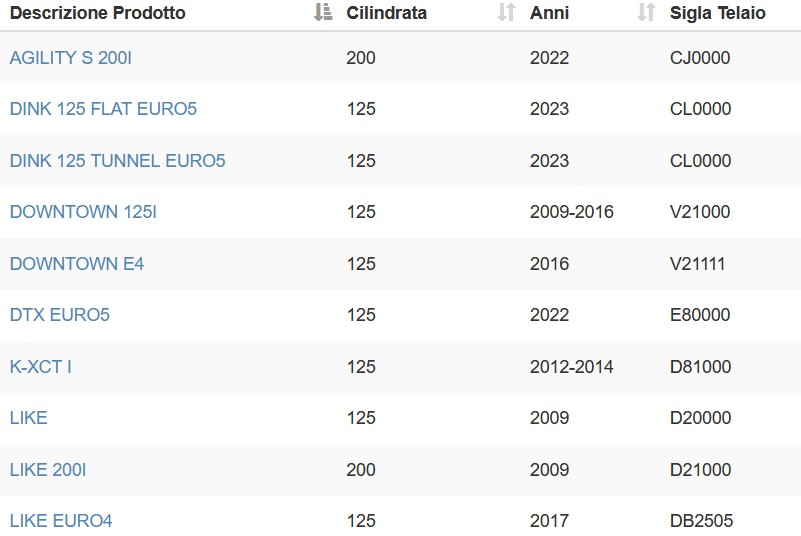Open the K-XCT I product link

pyautogui.click(x=40, y=367)
